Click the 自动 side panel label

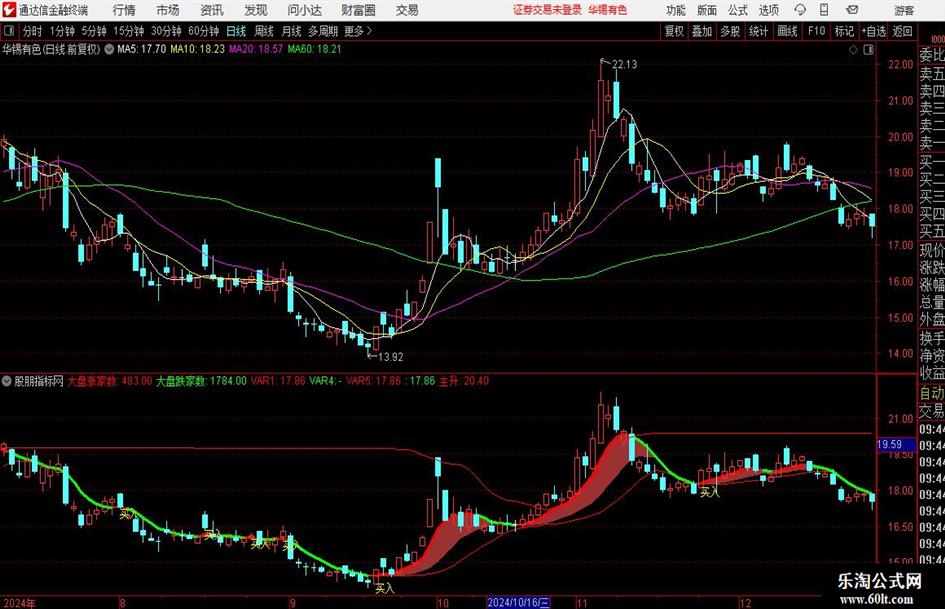(x=932, y=394)
